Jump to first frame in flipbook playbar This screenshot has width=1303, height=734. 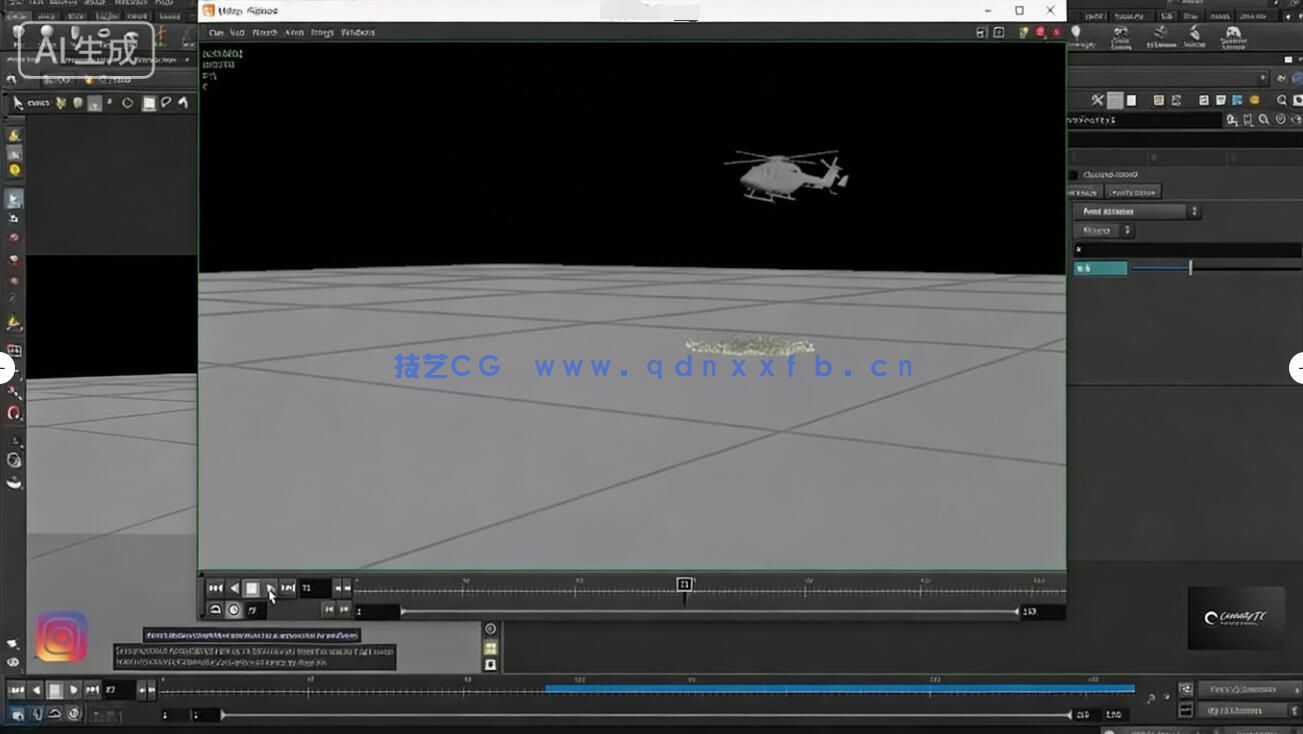click(215, 588)
